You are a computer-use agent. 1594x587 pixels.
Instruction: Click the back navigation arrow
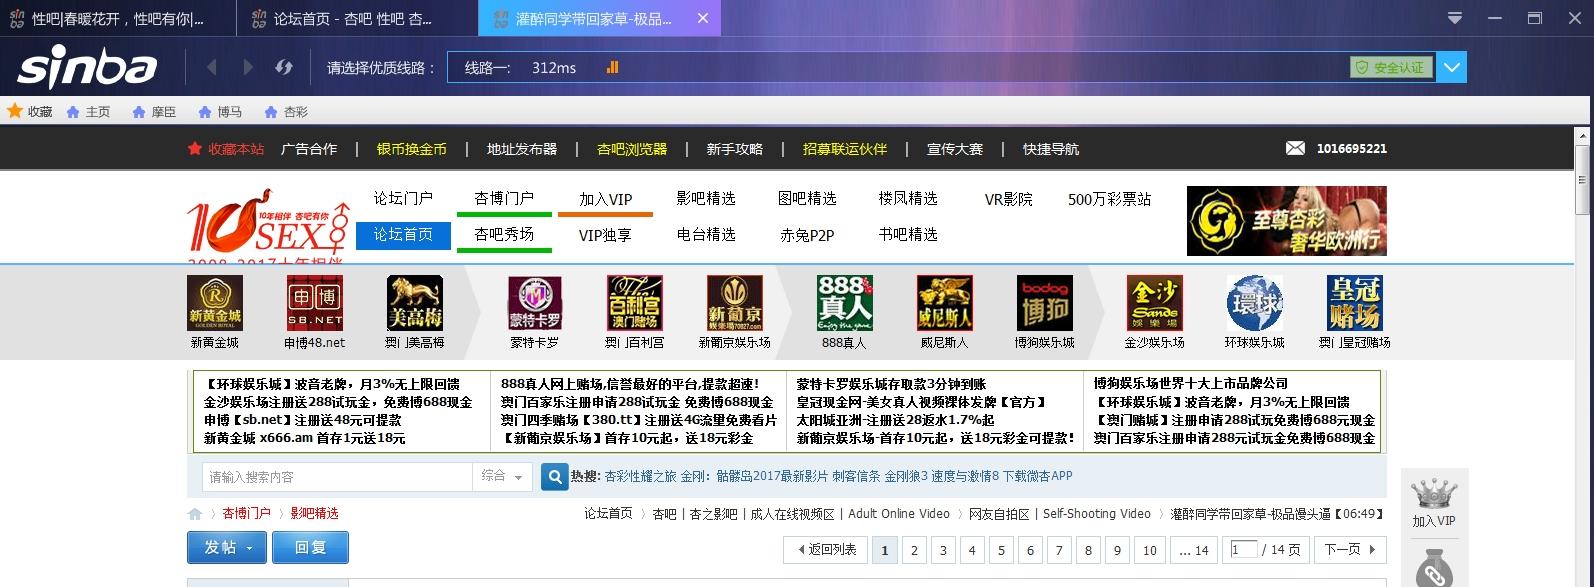pyautogui.click(x=211, y=67)
